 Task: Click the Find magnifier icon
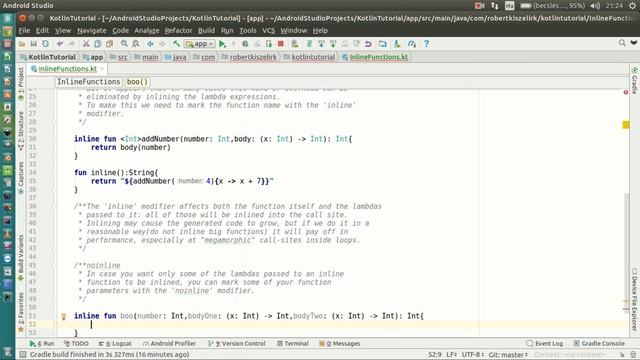pos(124,44)
